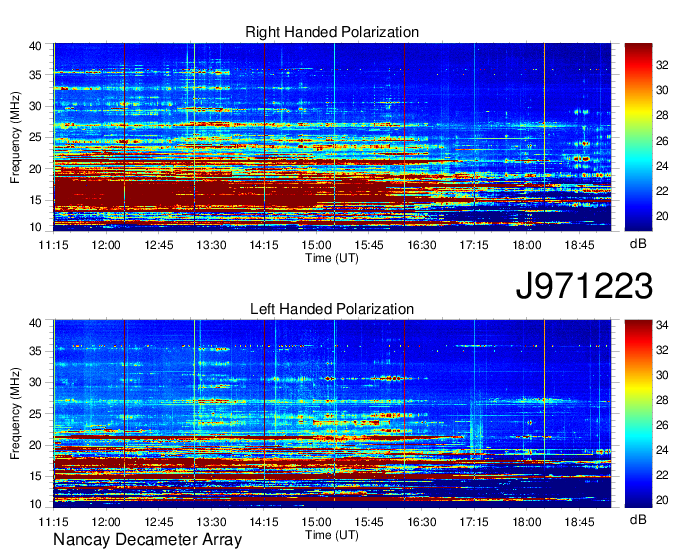
Task: Click the 20 MHz tick on Right Handed plot
Action: point(35,169)
